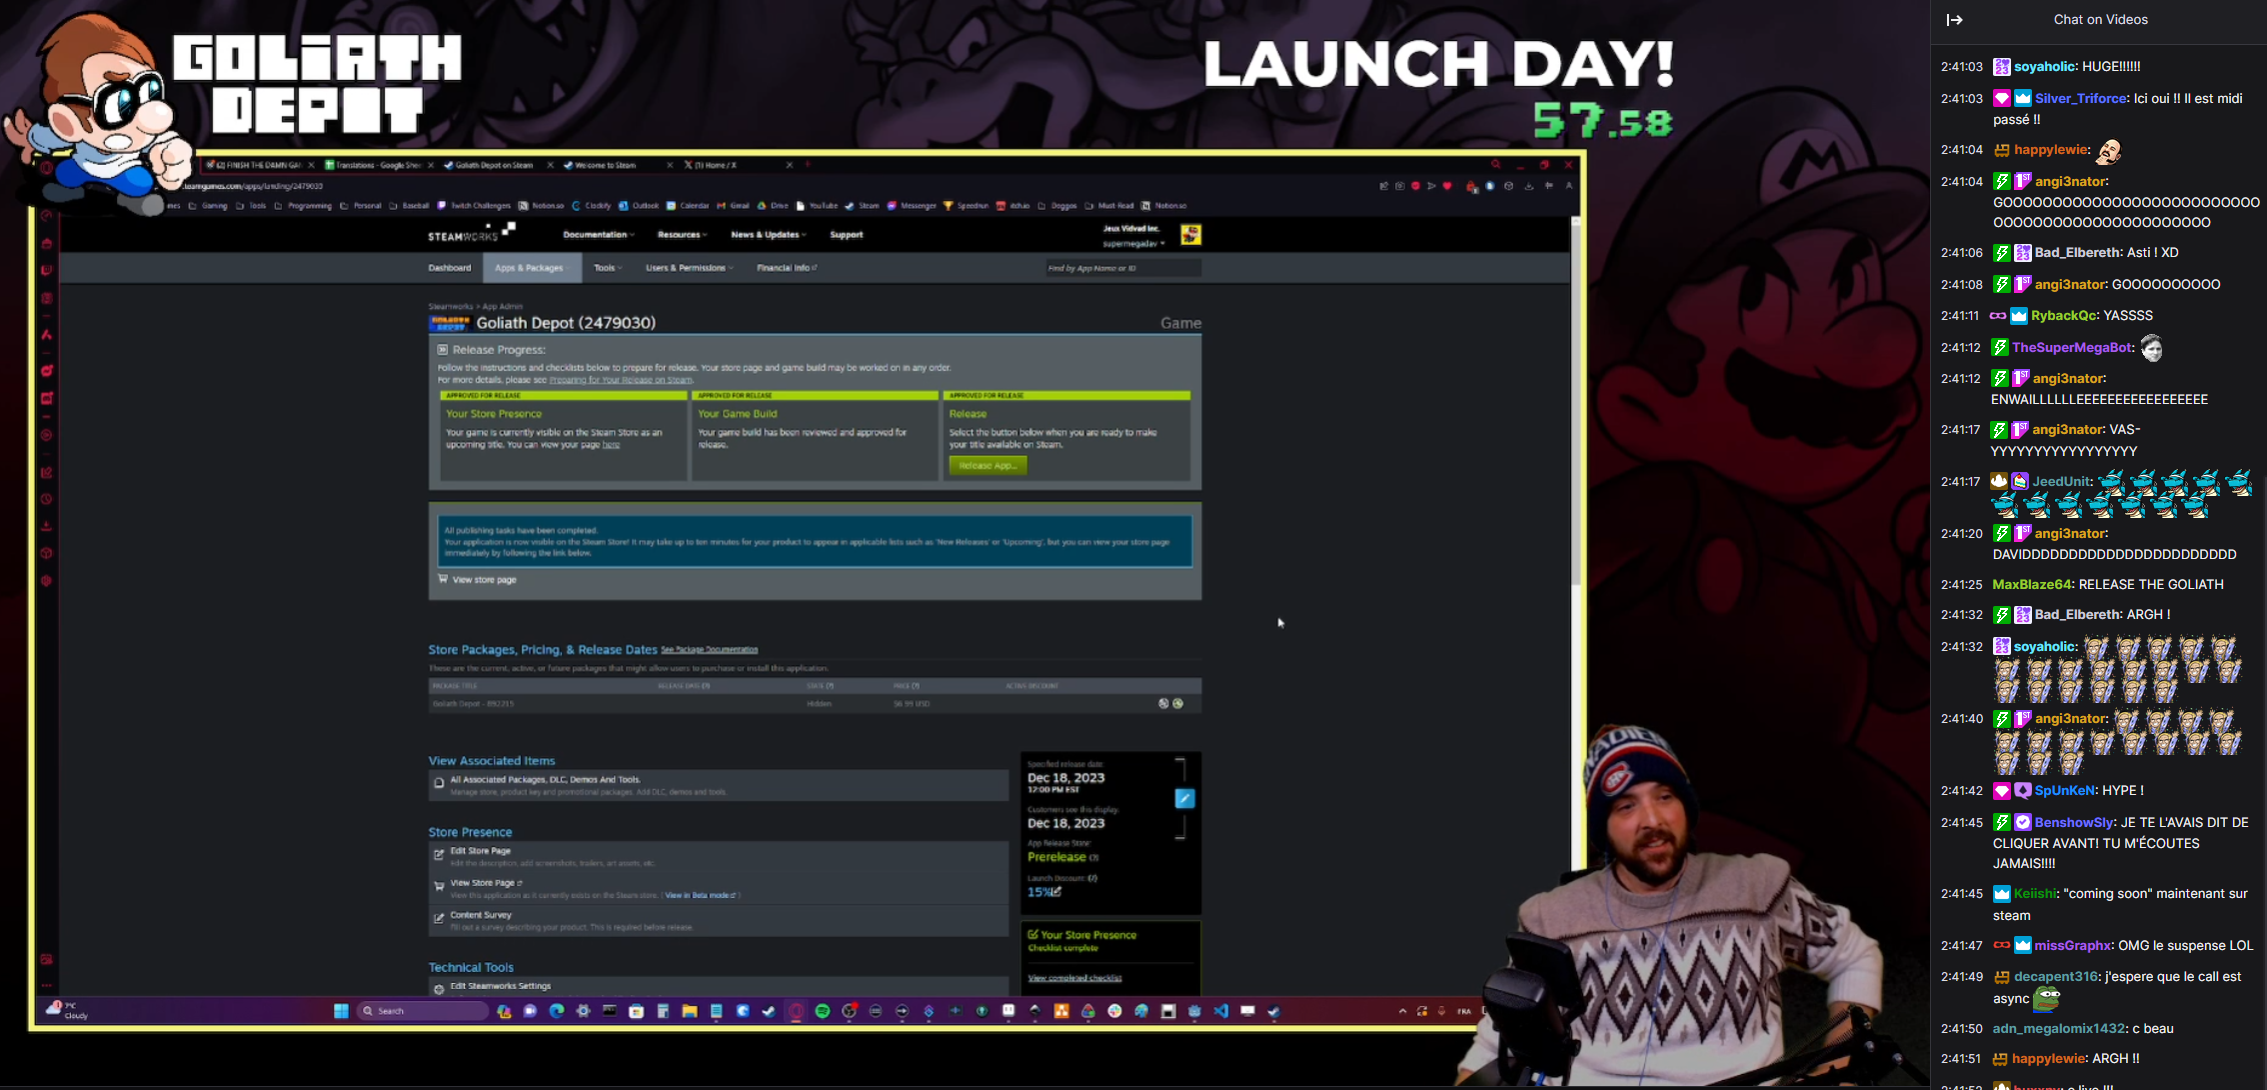The image size is (2267, 1090).
Task: Click the browser address bar URL
Action: pyautogui.click(x=255, y=186)
